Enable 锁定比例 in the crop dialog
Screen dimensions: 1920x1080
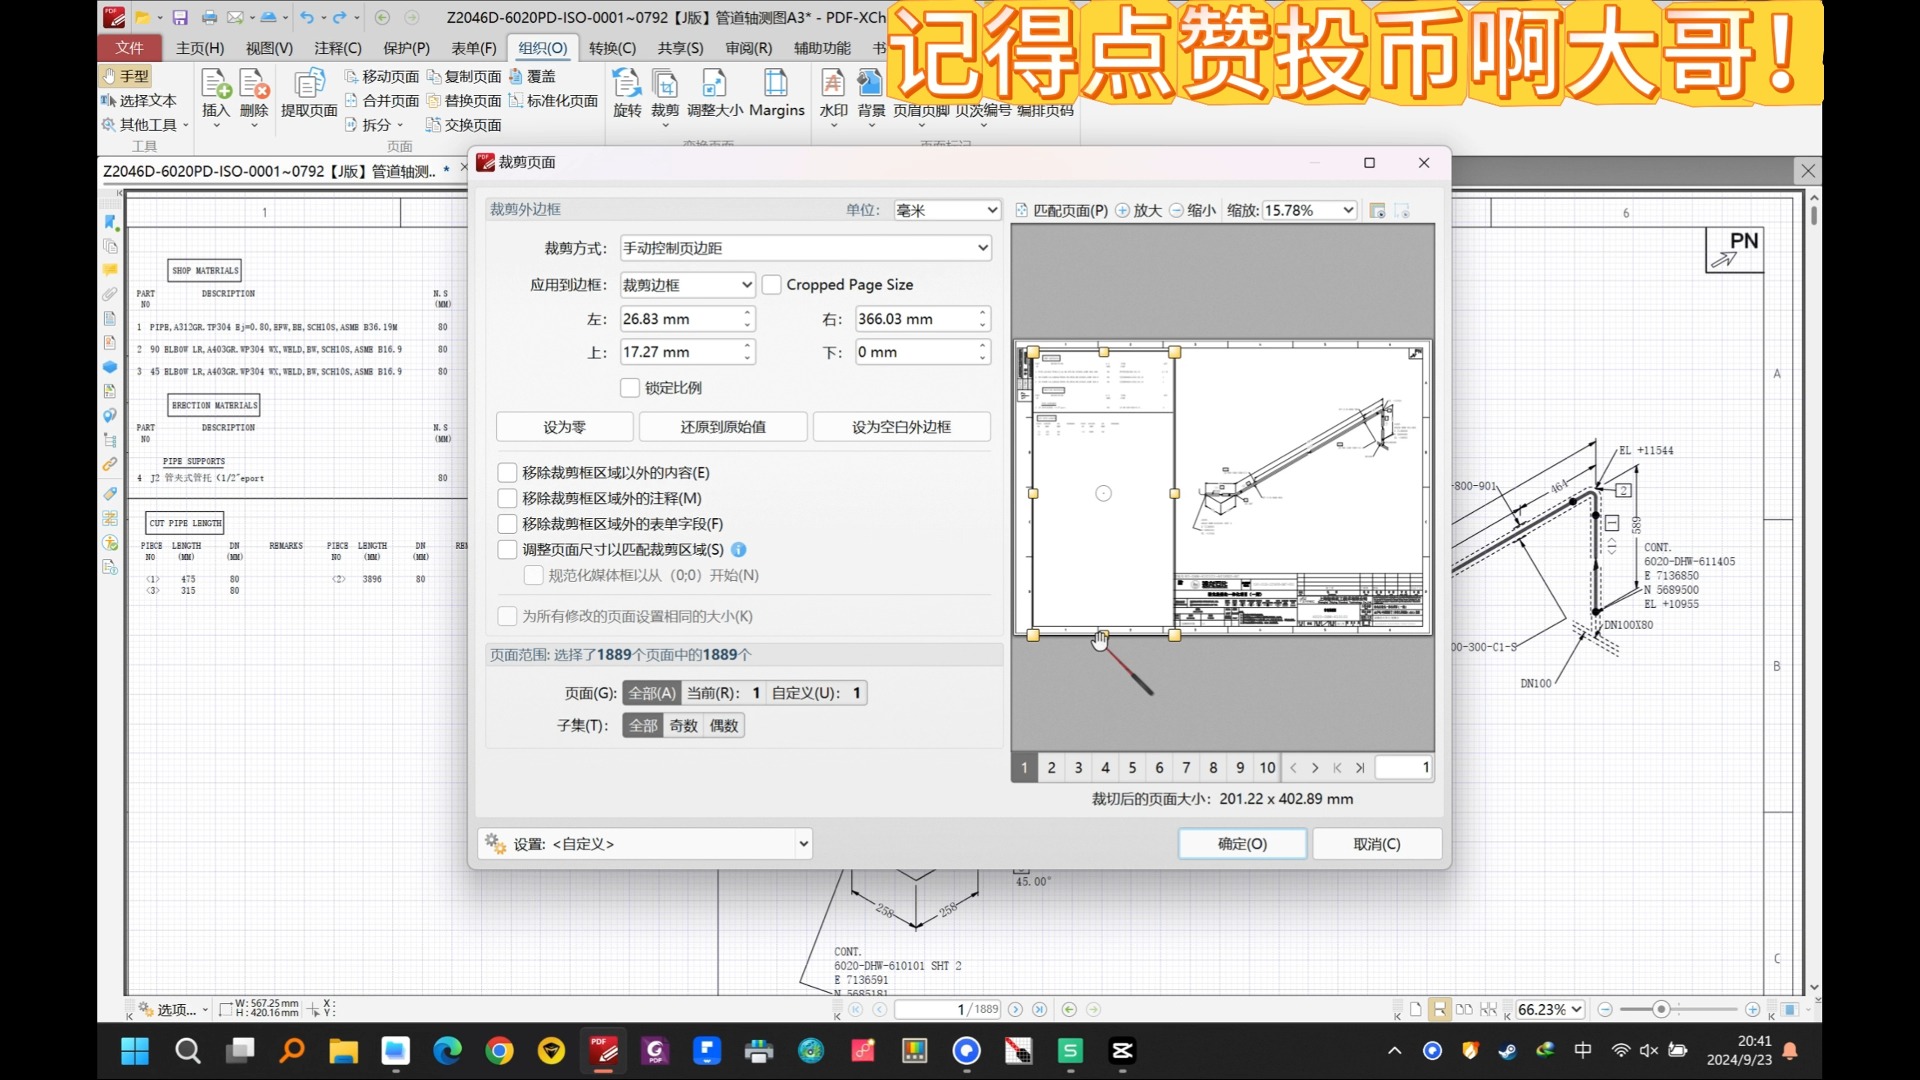630,387
